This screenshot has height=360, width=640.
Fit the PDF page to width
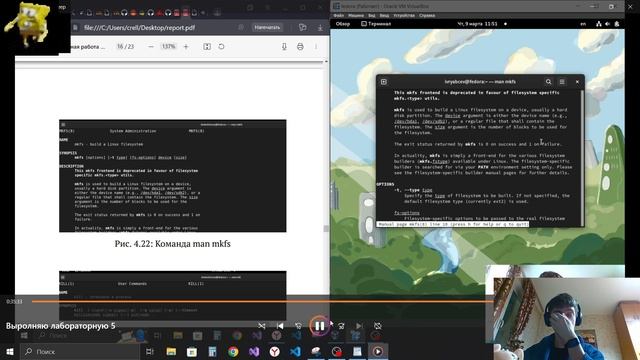tap(207, 47)
